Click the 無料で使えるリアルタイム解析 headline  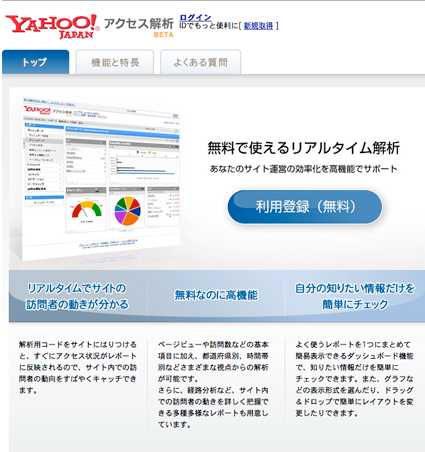click(x=303, y=148)
